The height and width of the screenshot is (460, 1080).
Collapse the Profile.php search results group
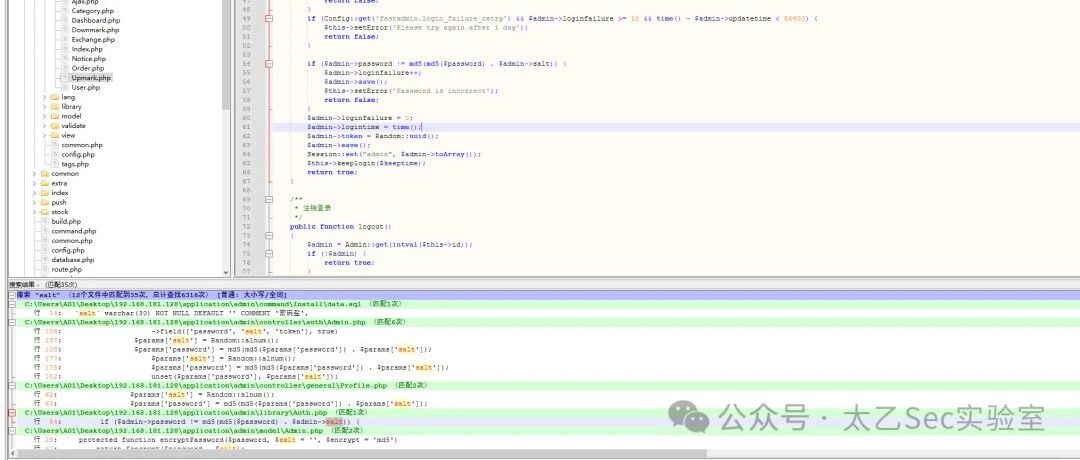(x=12, y=385)
